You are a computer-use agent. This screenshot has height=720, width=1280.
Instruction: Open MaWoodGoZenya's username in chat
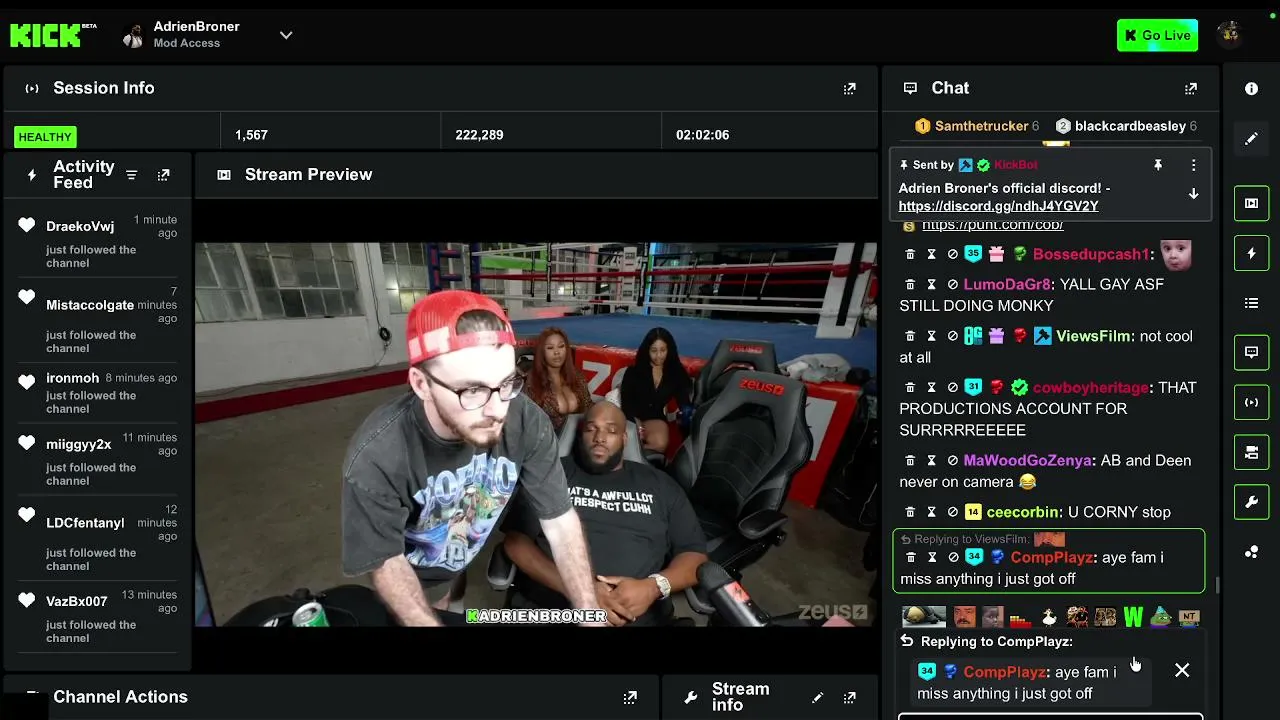point(1027,461)
